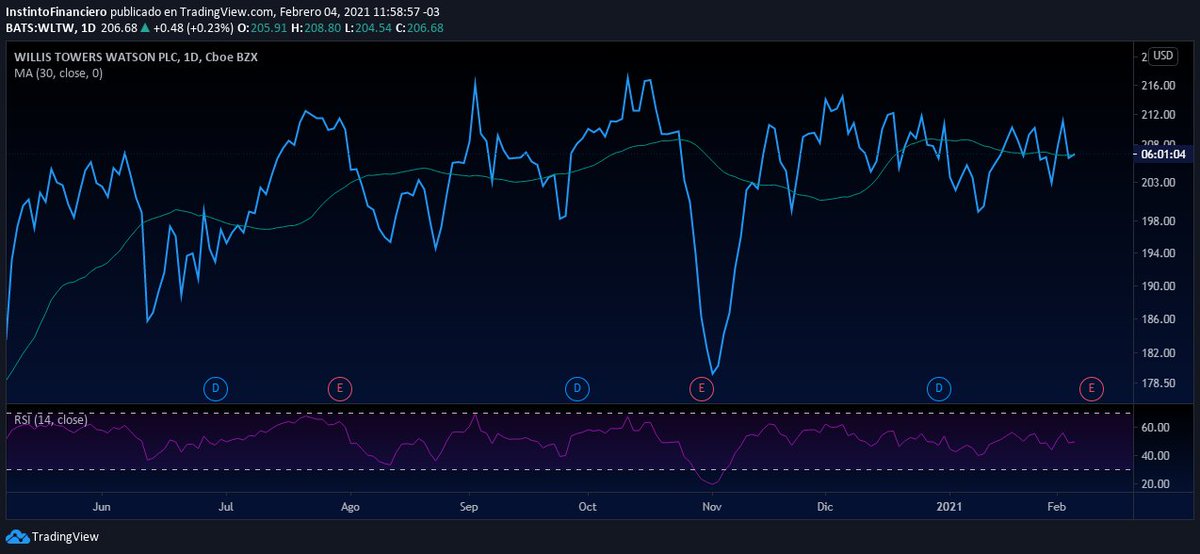
Task: Click the RSI (14, close) indicator label
Action: (50, 420)
